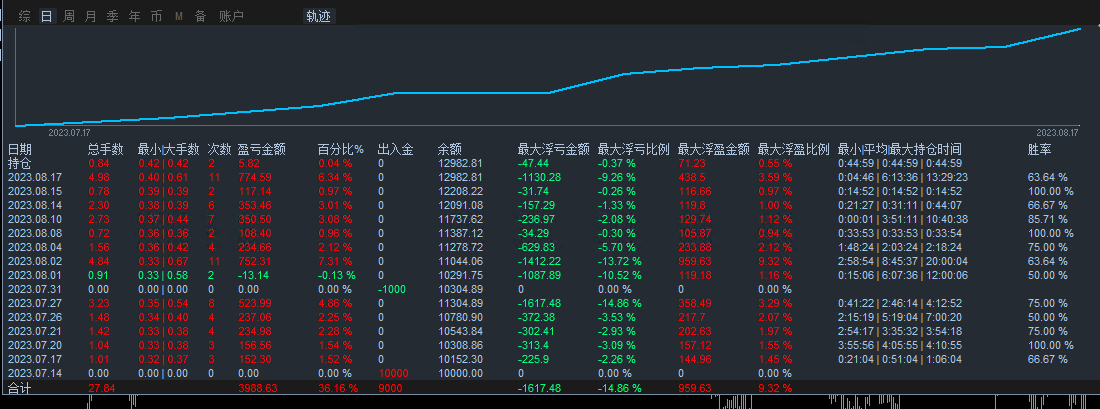Viewport: 1100px width, 409px height.
Task: Open the 备 notes tab
Action: [x=201, y=16]
